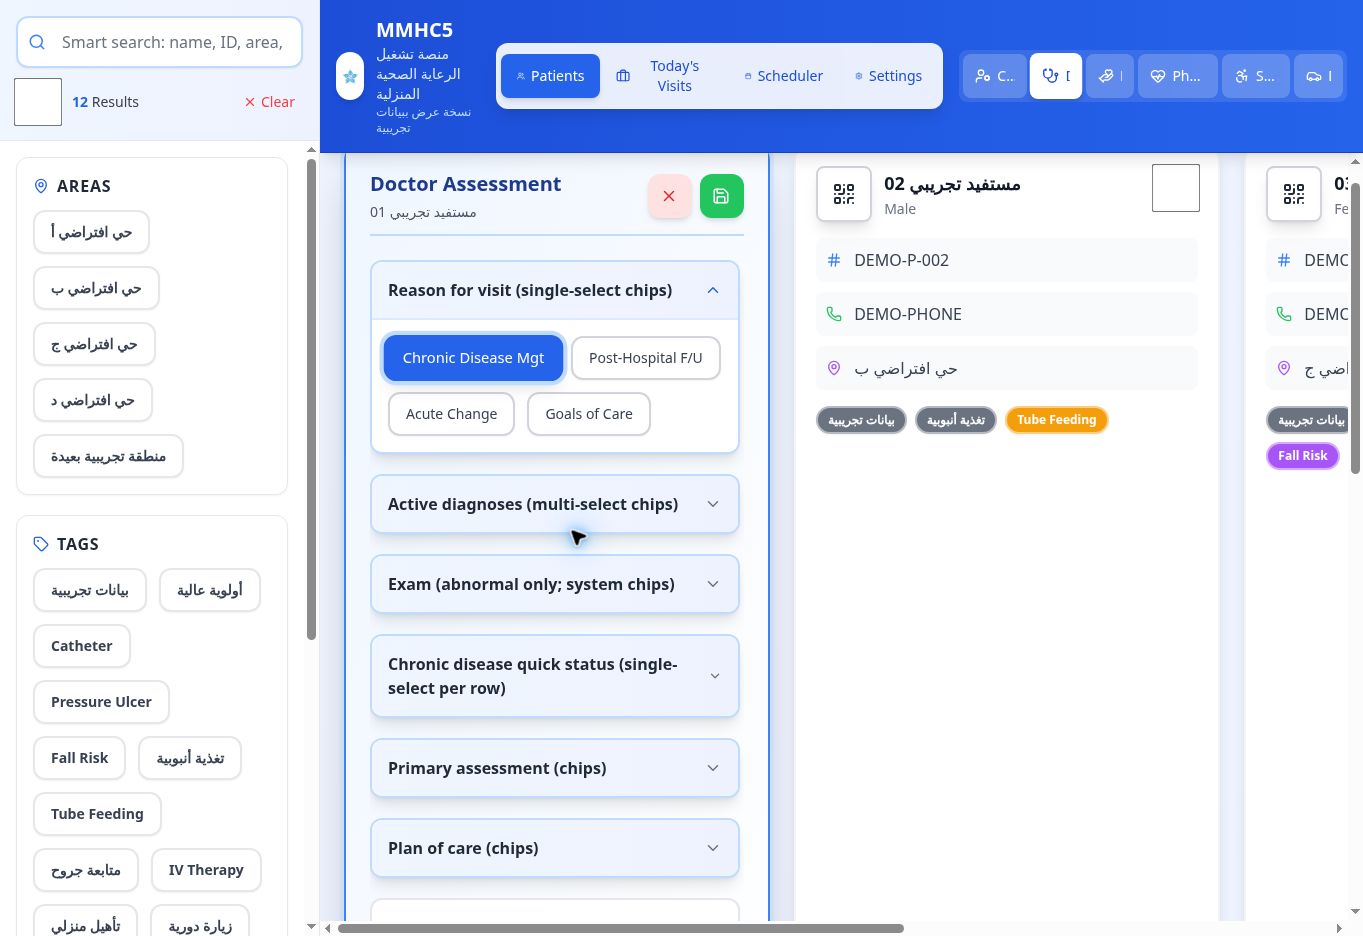The width and height of the screenshot is (1363, 936).
Task: Choose Acute Change reason chip
Action: (x=452, y=414)
